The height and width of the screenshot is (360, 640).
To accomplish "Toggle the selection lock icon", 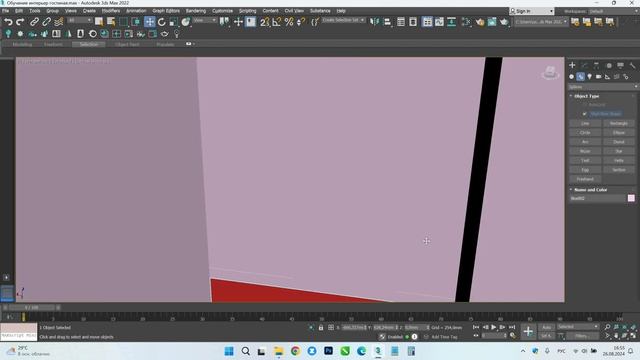I will pos(321,327).
